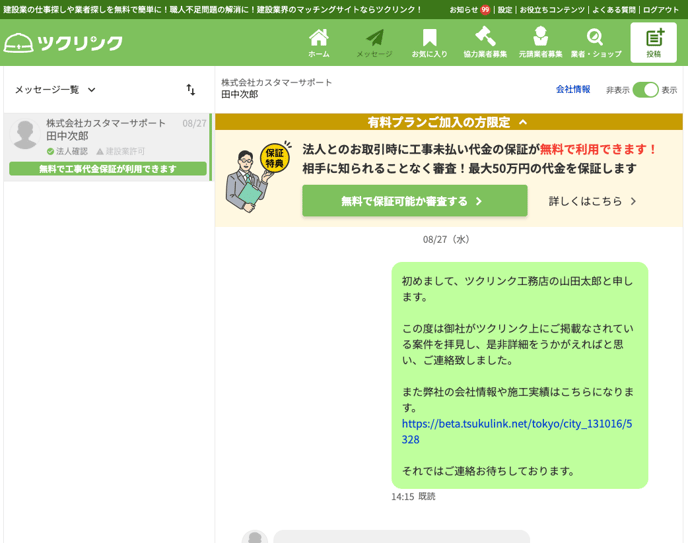Toggle the 非表示/表示 switch
This screenshot has width=688, height=543.
[x=645, y=90]
